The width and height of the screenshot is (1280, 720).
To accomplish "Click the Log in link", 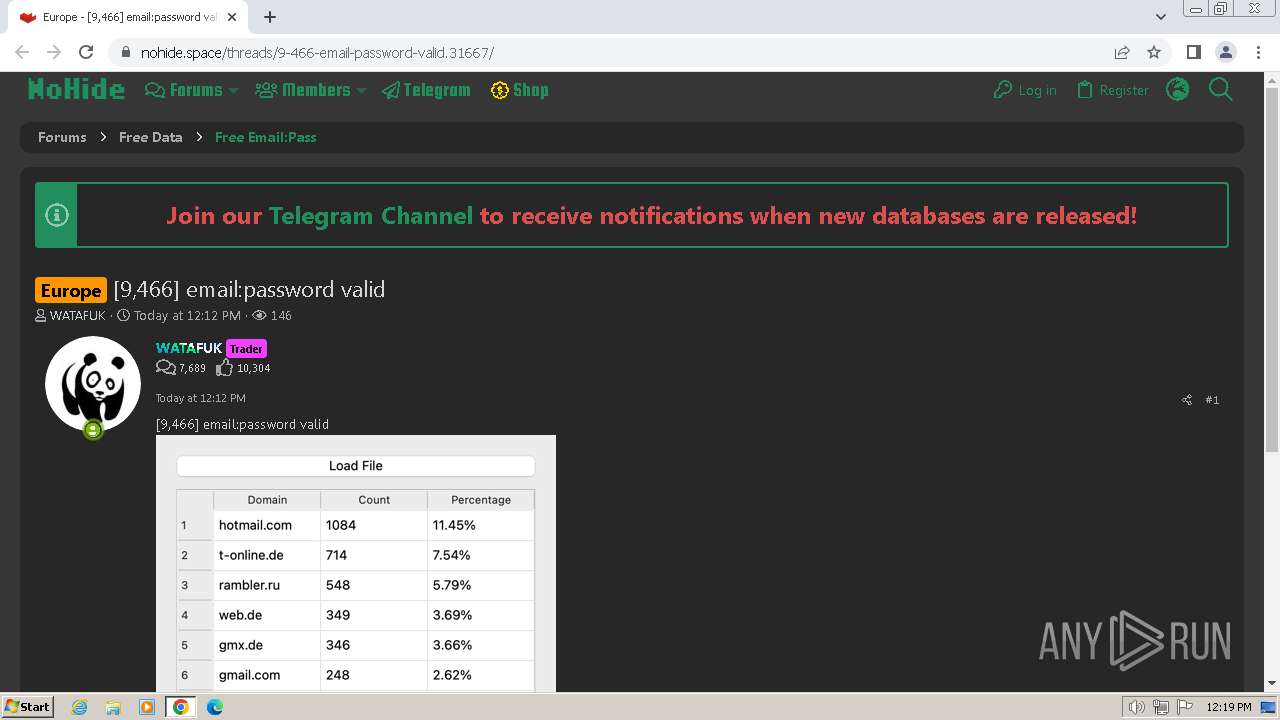I will click(1025, 90).
